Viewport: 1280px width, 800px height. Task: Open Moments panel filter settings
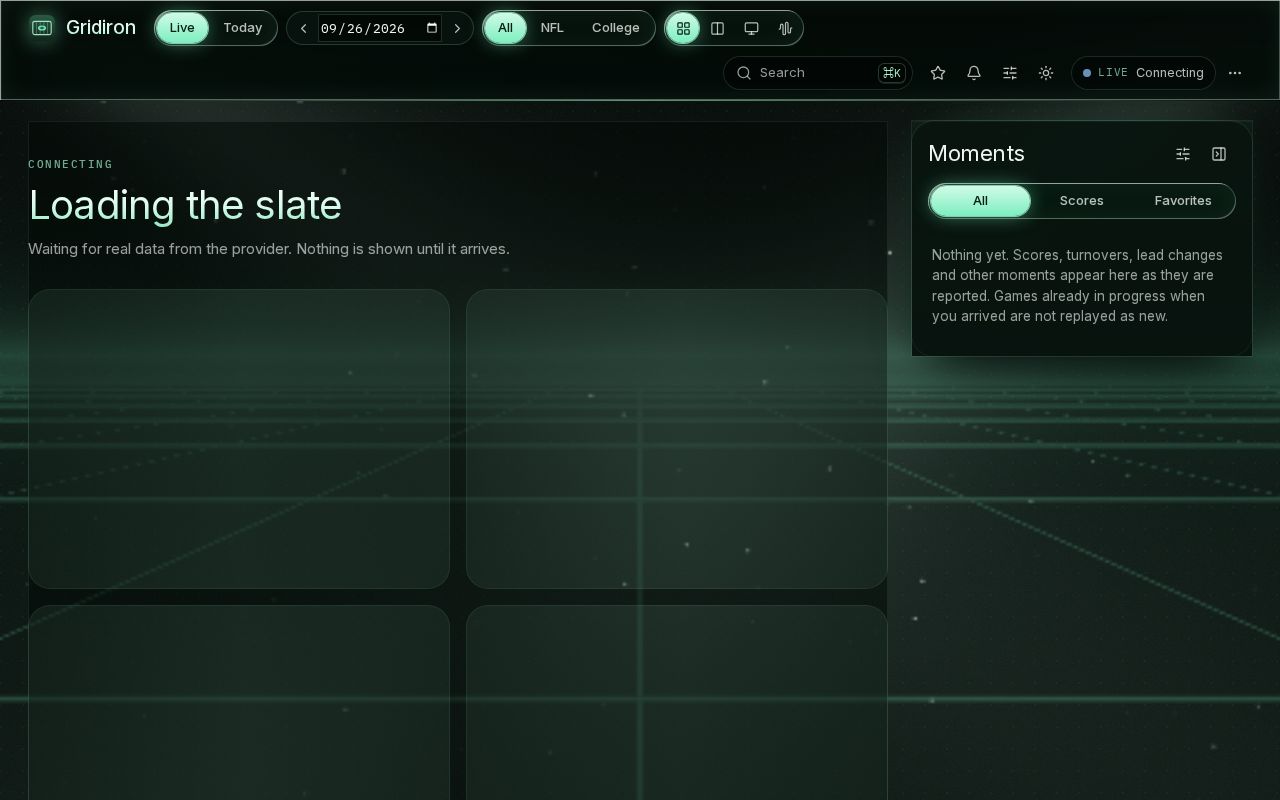tap(1183, 154)
